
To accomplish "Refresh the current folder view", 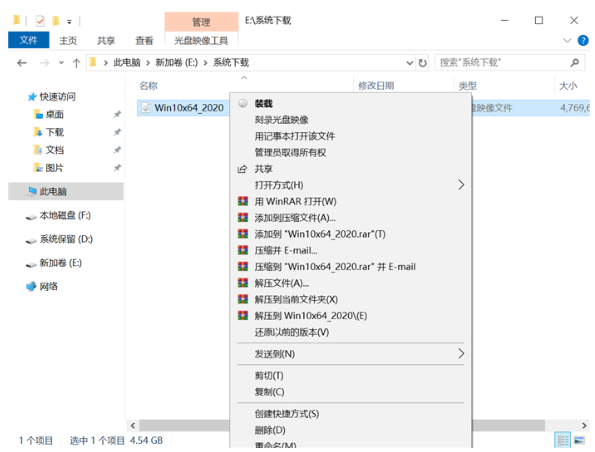I will pos(422,63).
